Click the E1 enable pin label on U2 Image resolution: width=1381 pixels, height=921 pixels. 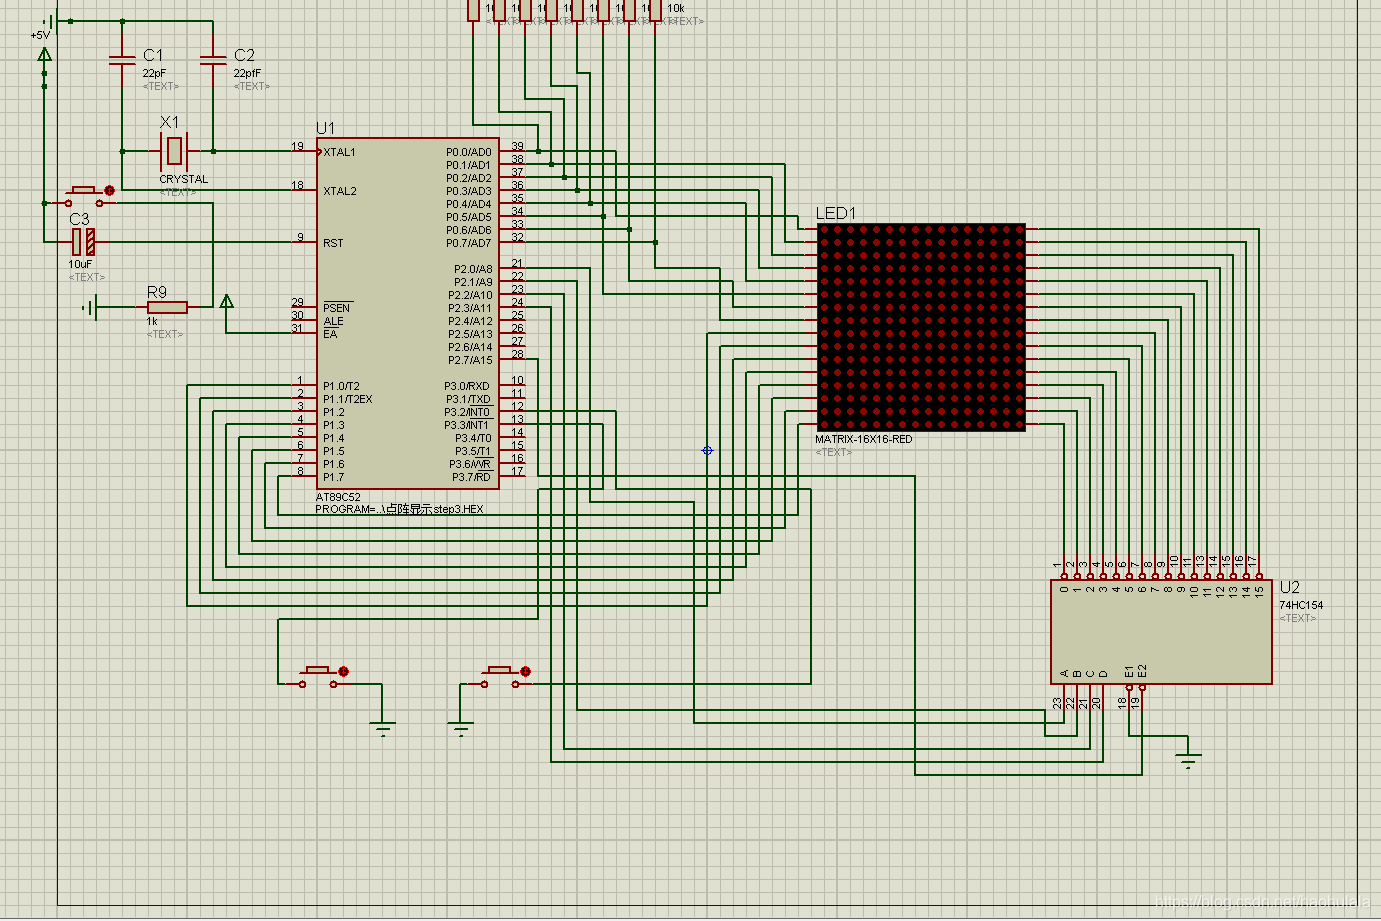pyautogui.click(x=1129, y=671)
